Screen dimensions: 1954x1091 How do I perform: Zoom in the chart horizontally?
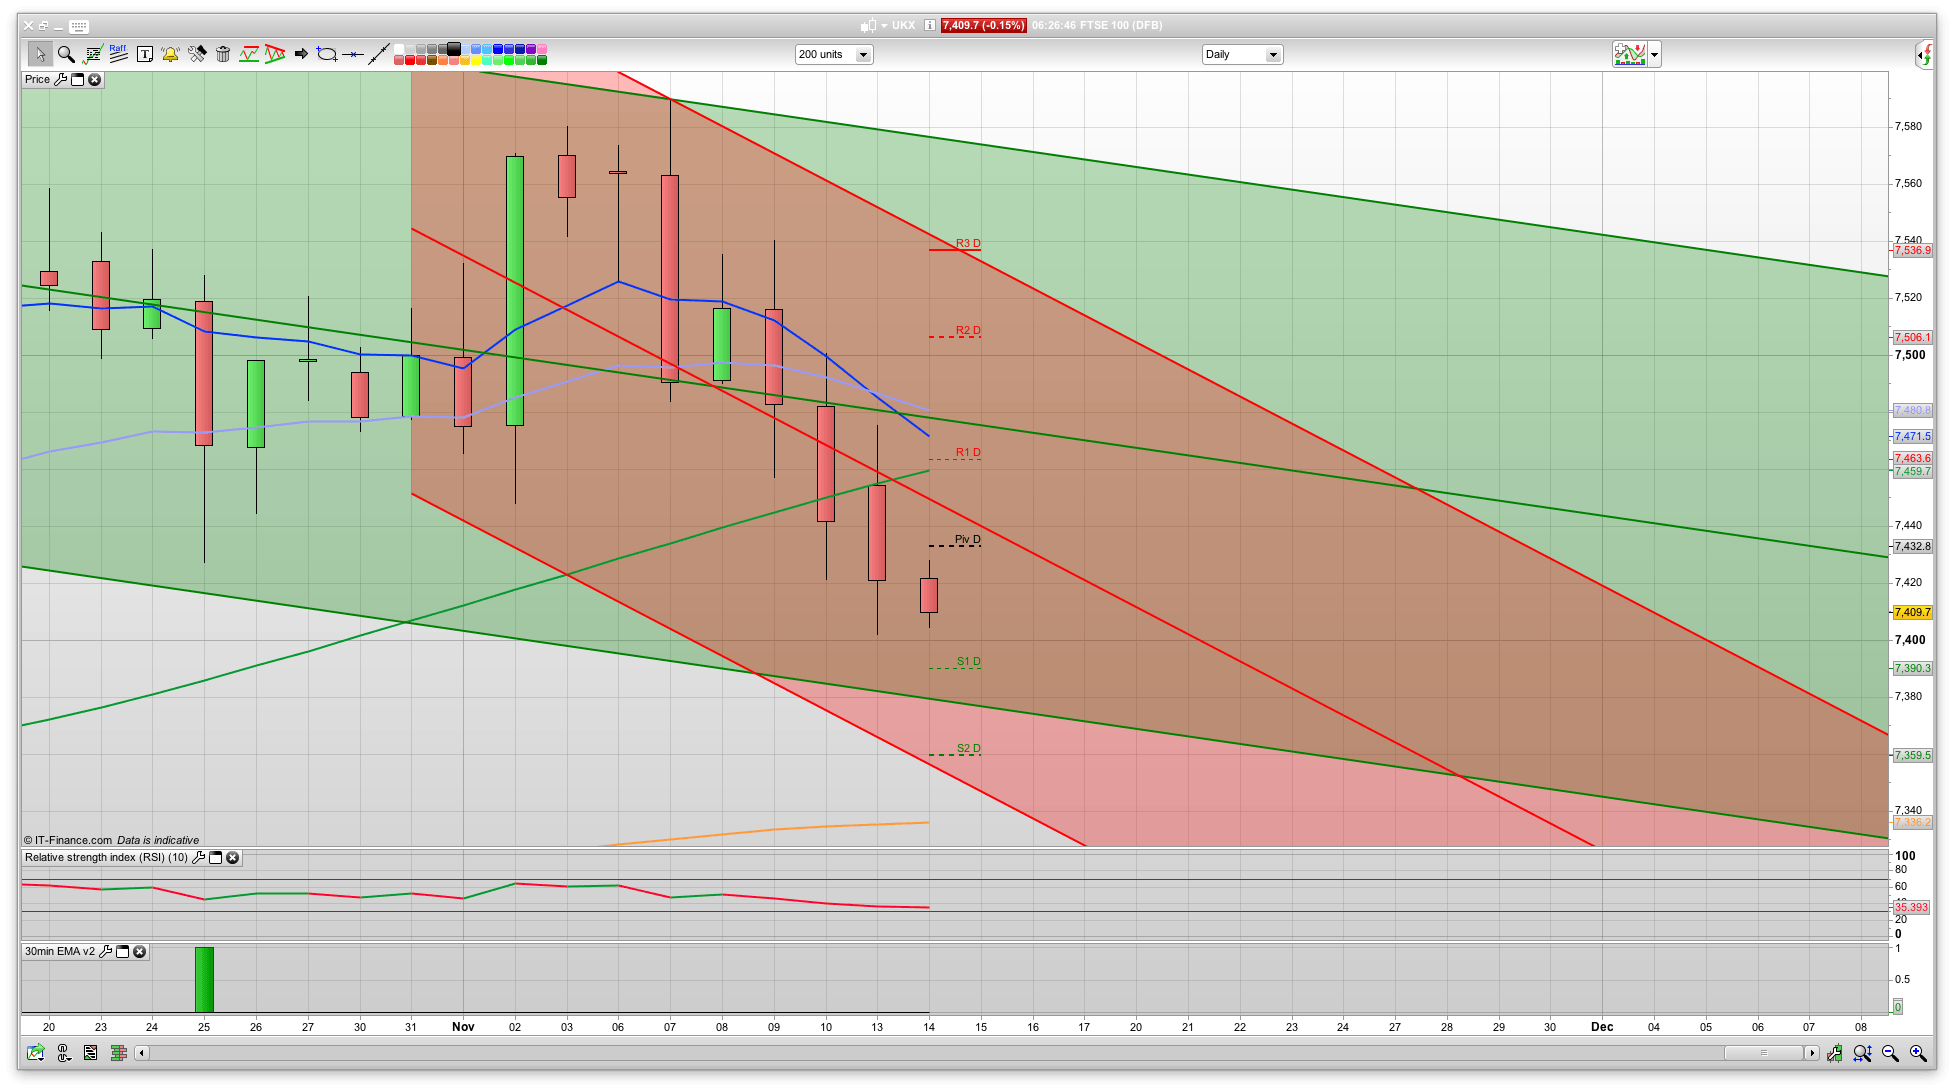(1918, 1052)
